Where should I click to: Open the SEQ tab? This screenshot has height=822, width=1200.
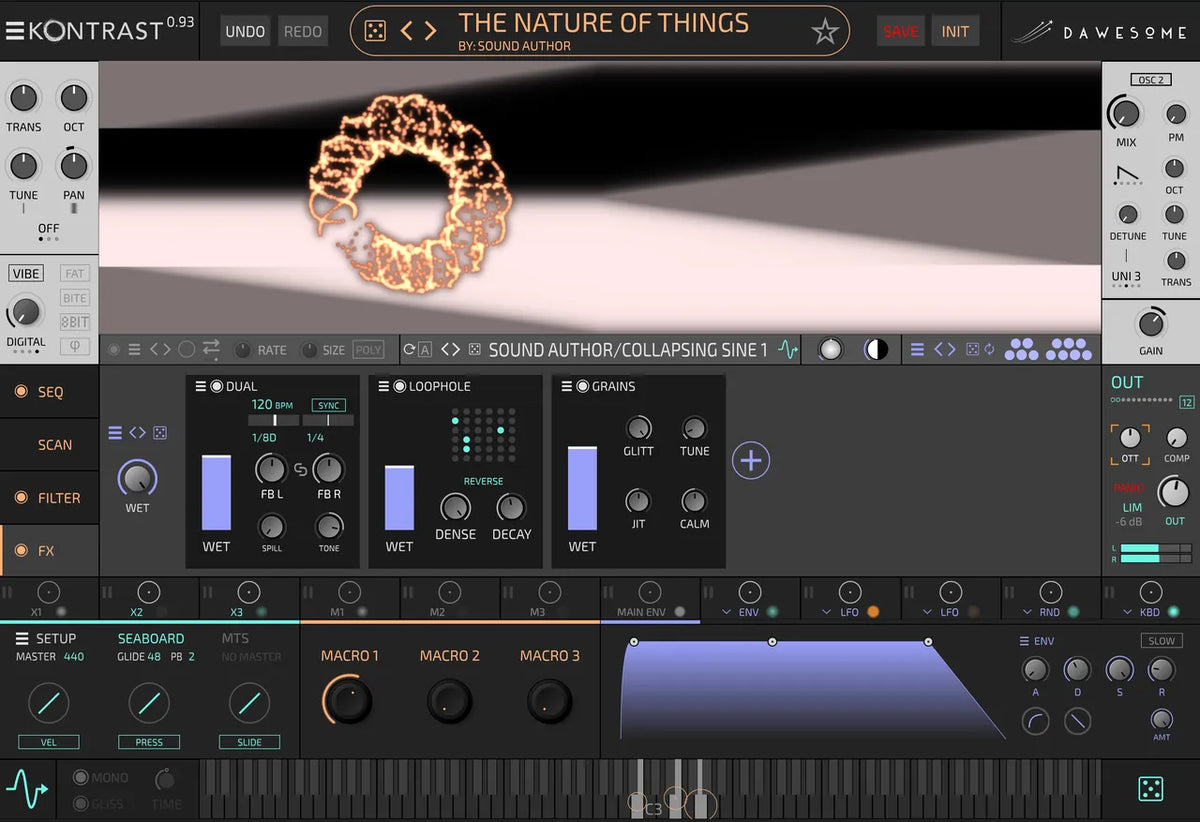click(49, 392)
